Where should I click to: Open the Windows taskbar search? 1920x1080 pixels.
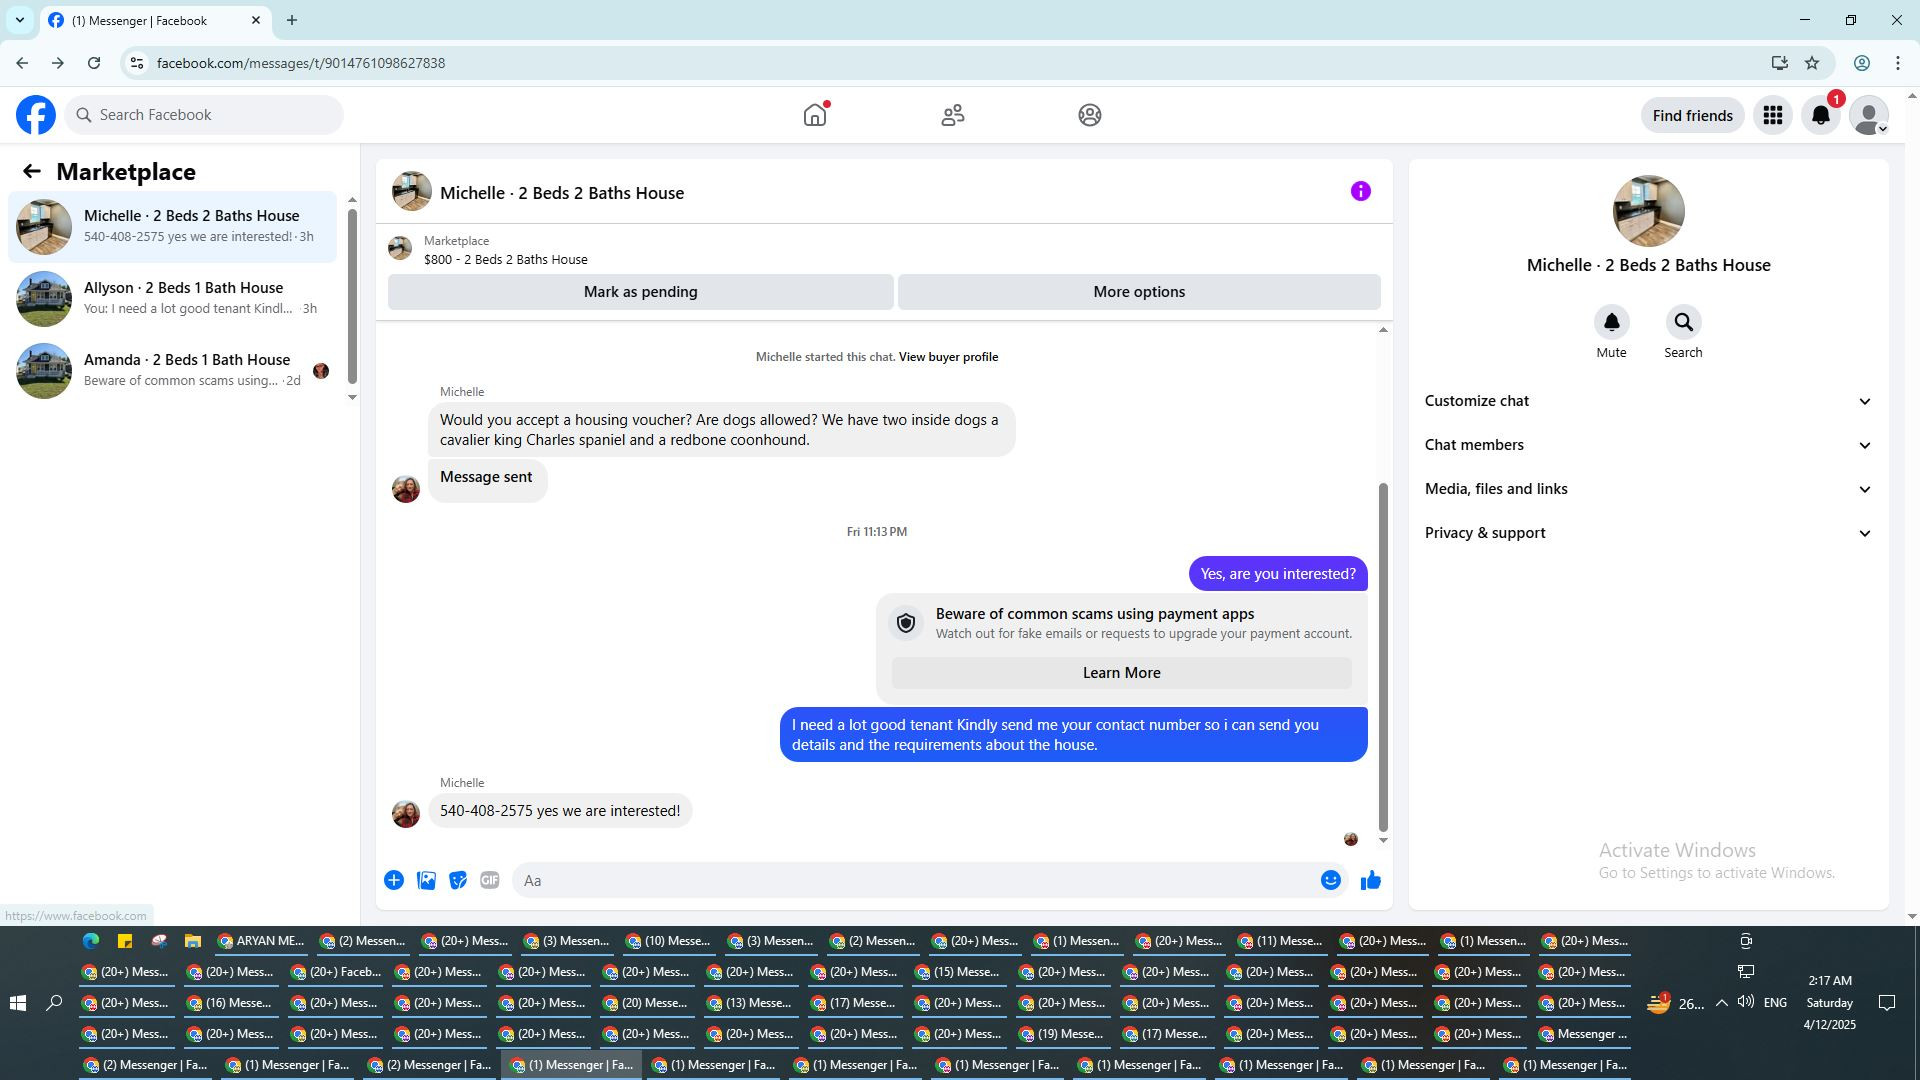(55, 1003)
